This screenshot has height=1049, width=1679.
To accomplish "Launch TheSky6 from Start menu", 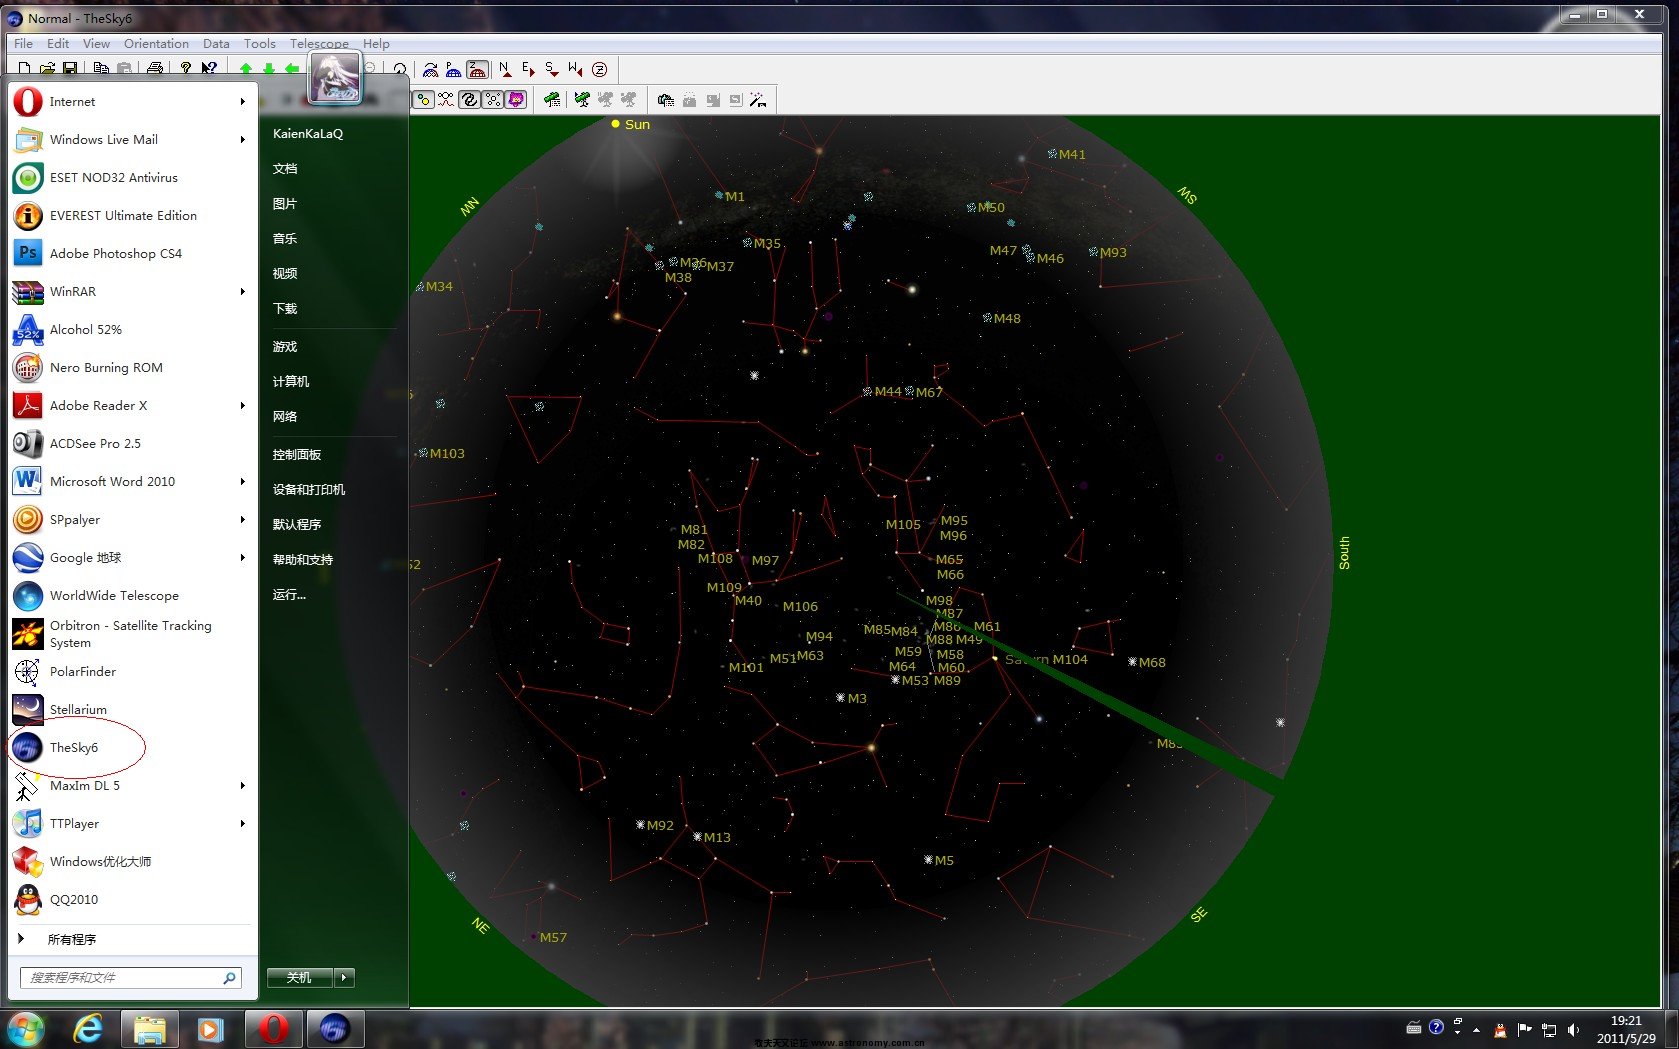I will tap(132, 747).
